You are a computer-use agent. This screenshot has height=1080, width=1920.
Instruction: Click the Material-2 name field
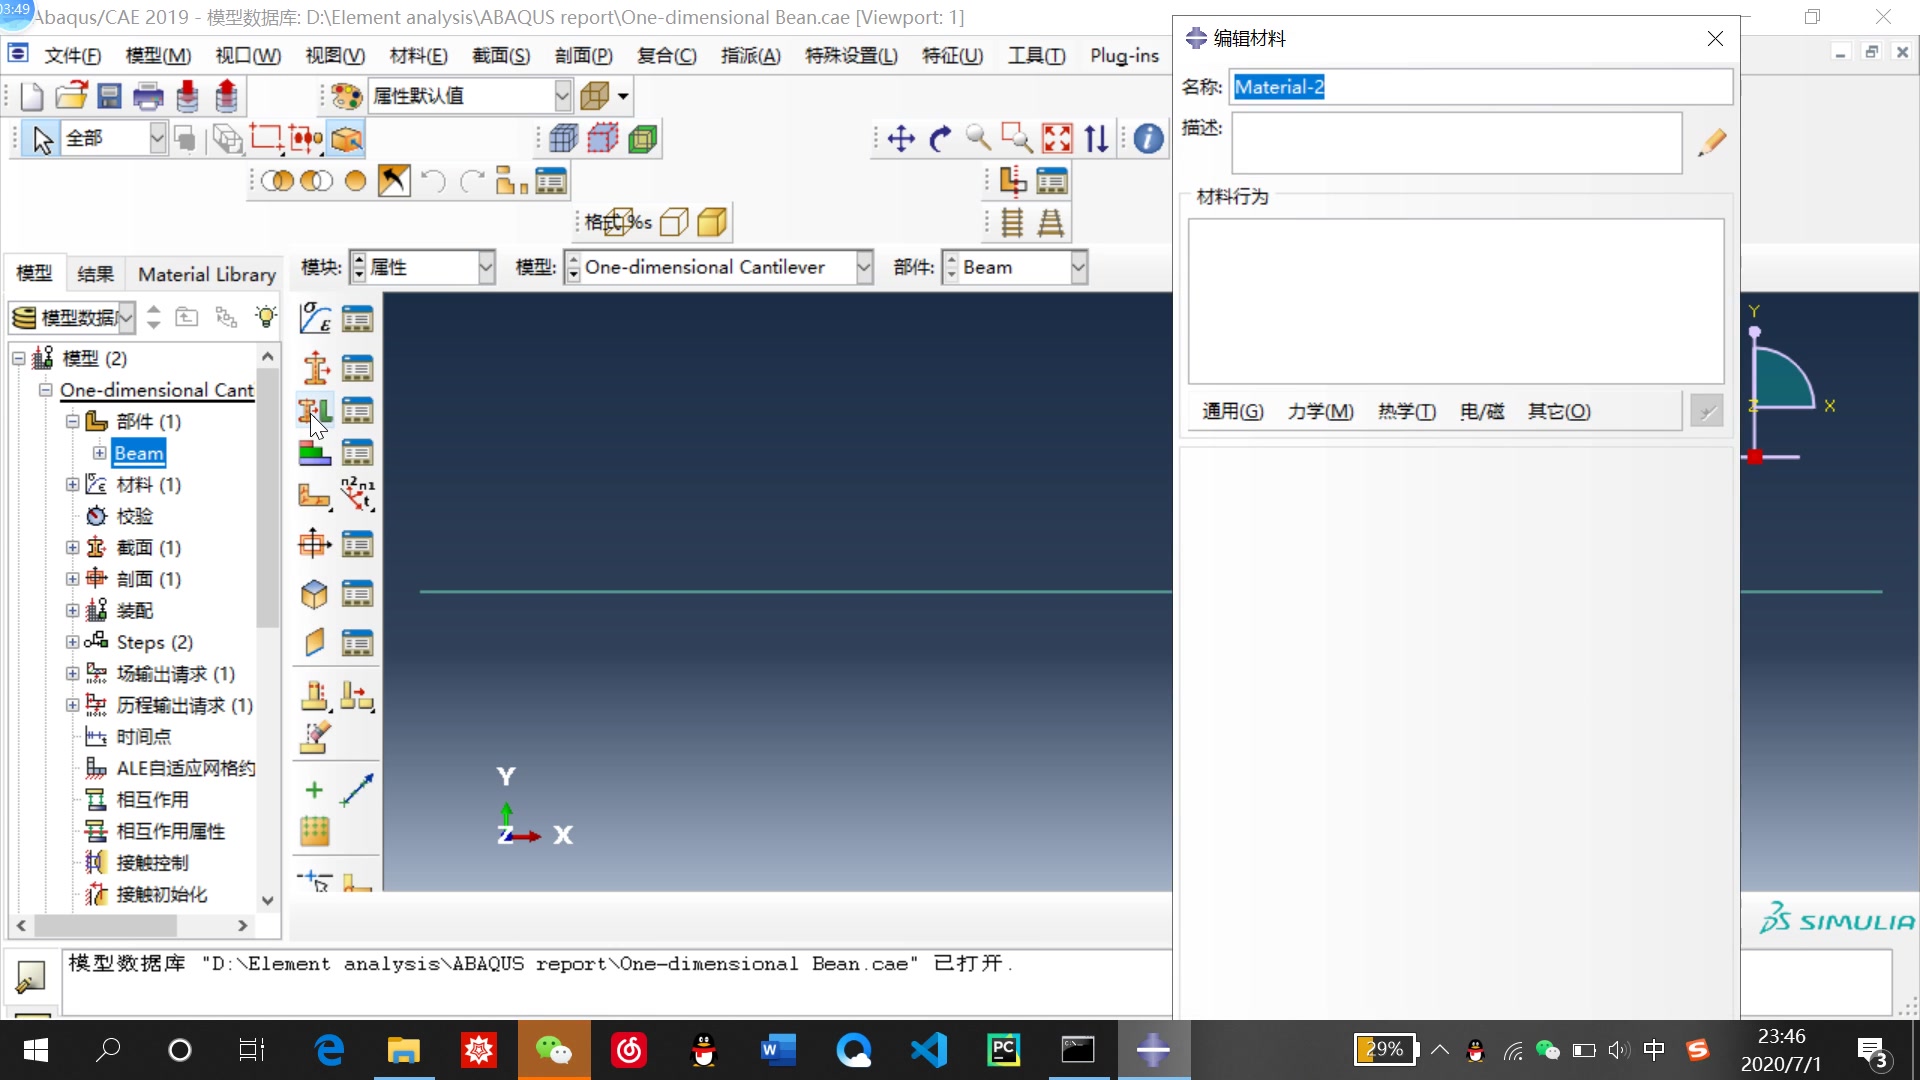[1481, 87]
